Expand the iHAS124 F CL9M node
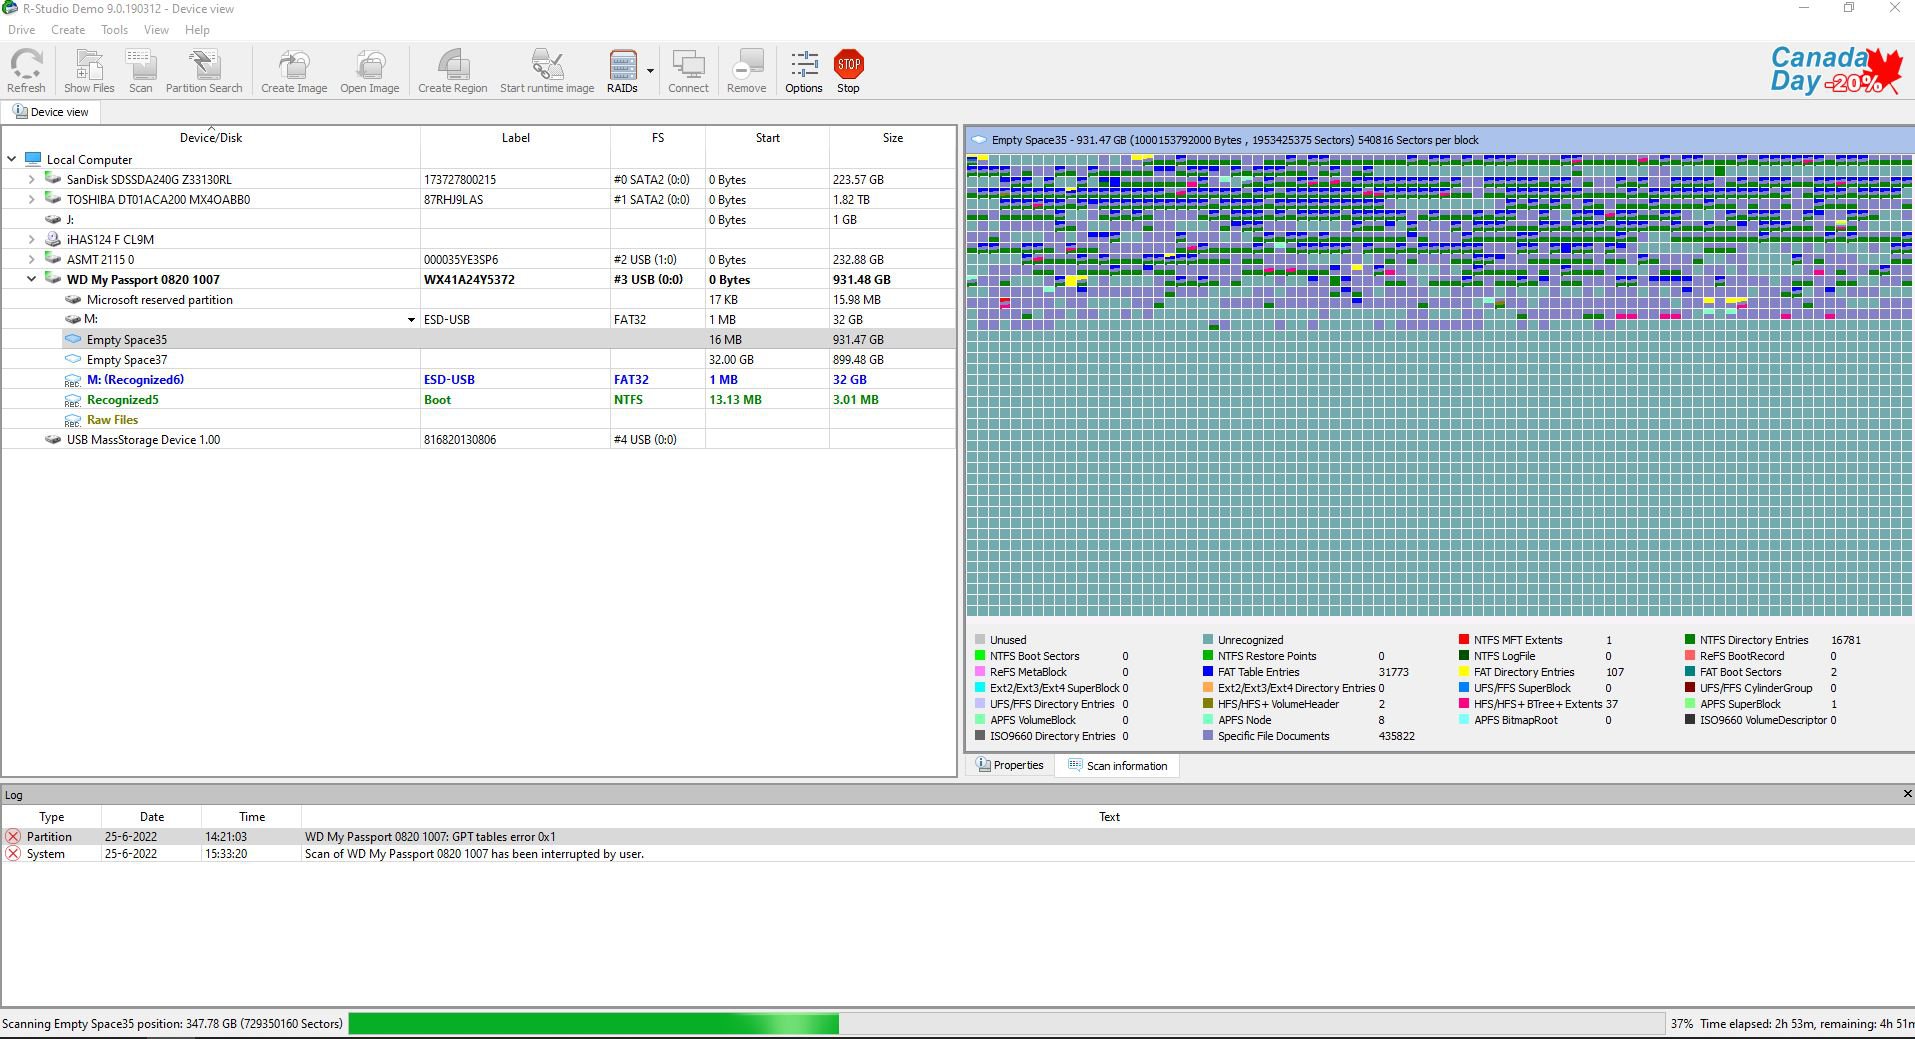This screenshot has width=1915, height=1039. (32, 239)
